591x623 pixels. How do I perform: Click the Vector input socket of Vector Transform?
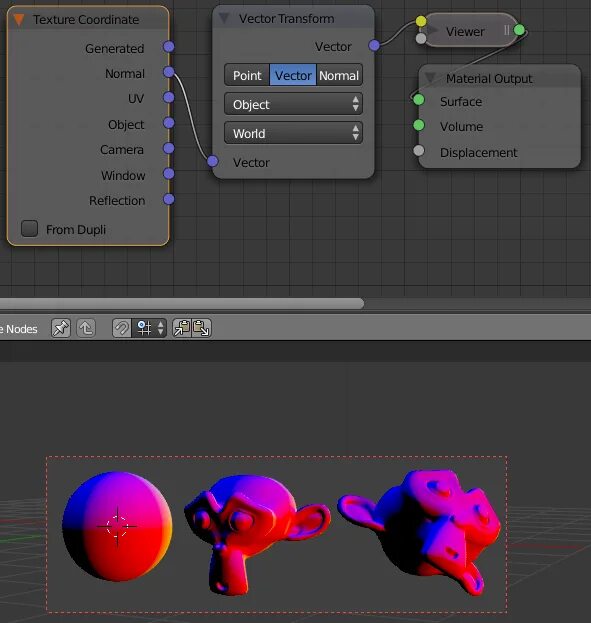click(213, 161)
